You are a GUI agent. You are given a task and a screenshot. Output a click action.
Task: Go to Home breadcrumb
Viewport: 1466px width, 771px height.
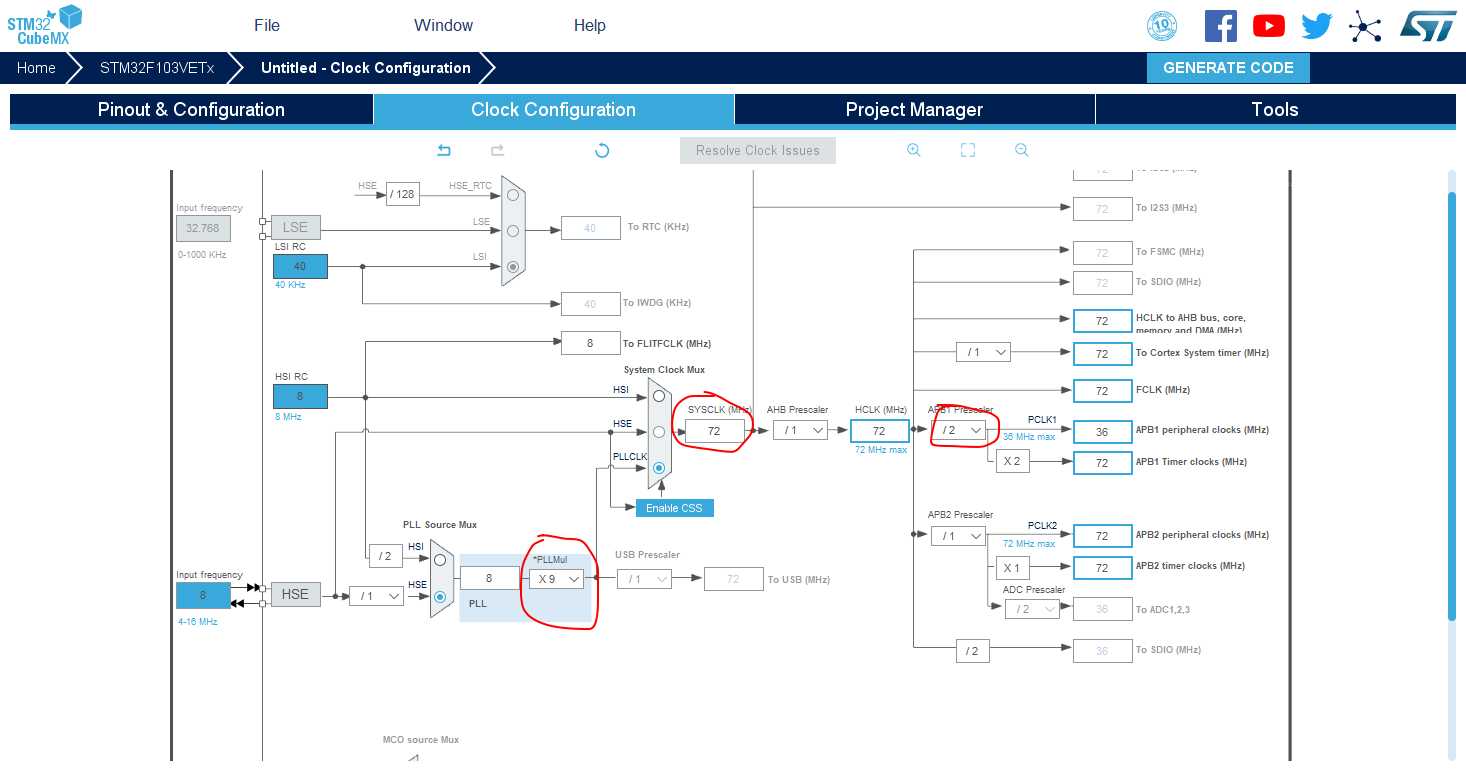[x=36, y=68]
